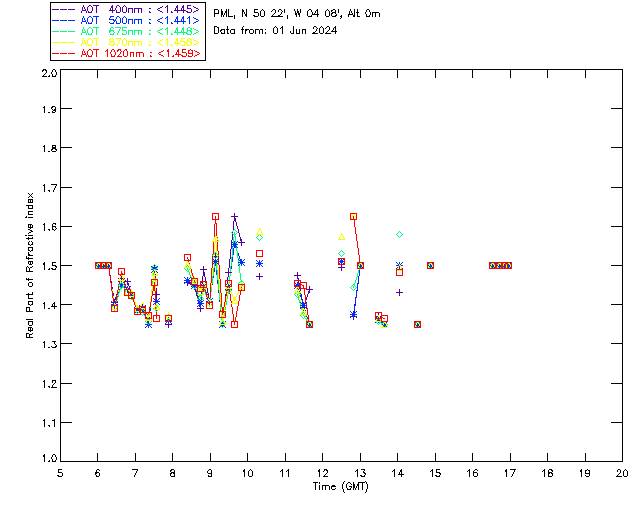Screen dimensions: 640x512
Task: Click the AOT 400nm legend entry
Action: 126,9
